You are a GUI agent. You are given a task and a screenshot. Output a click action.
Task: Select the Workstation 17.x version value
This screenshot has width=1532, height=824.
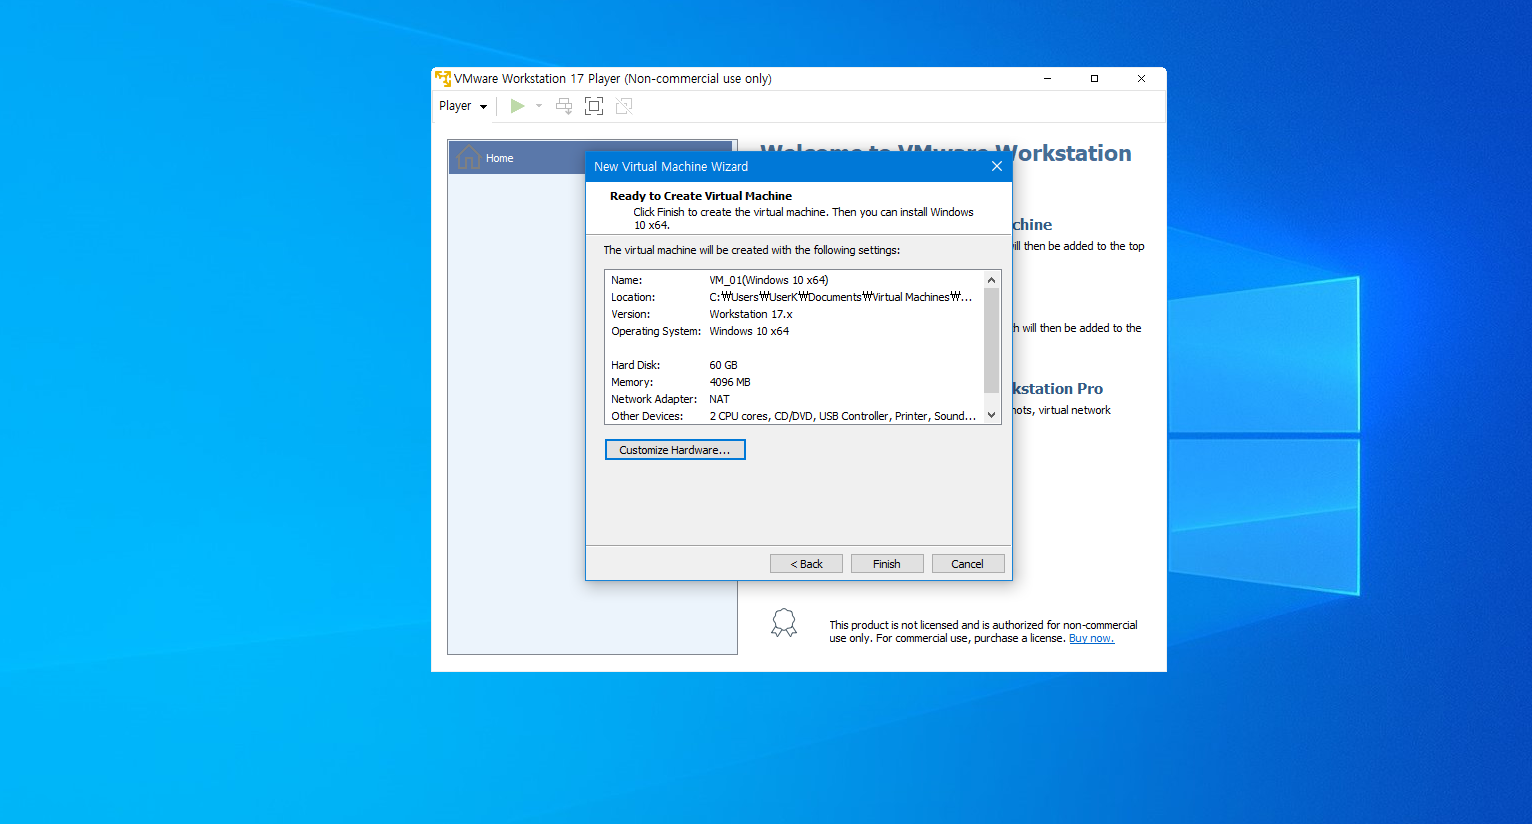tap(751, 314)
